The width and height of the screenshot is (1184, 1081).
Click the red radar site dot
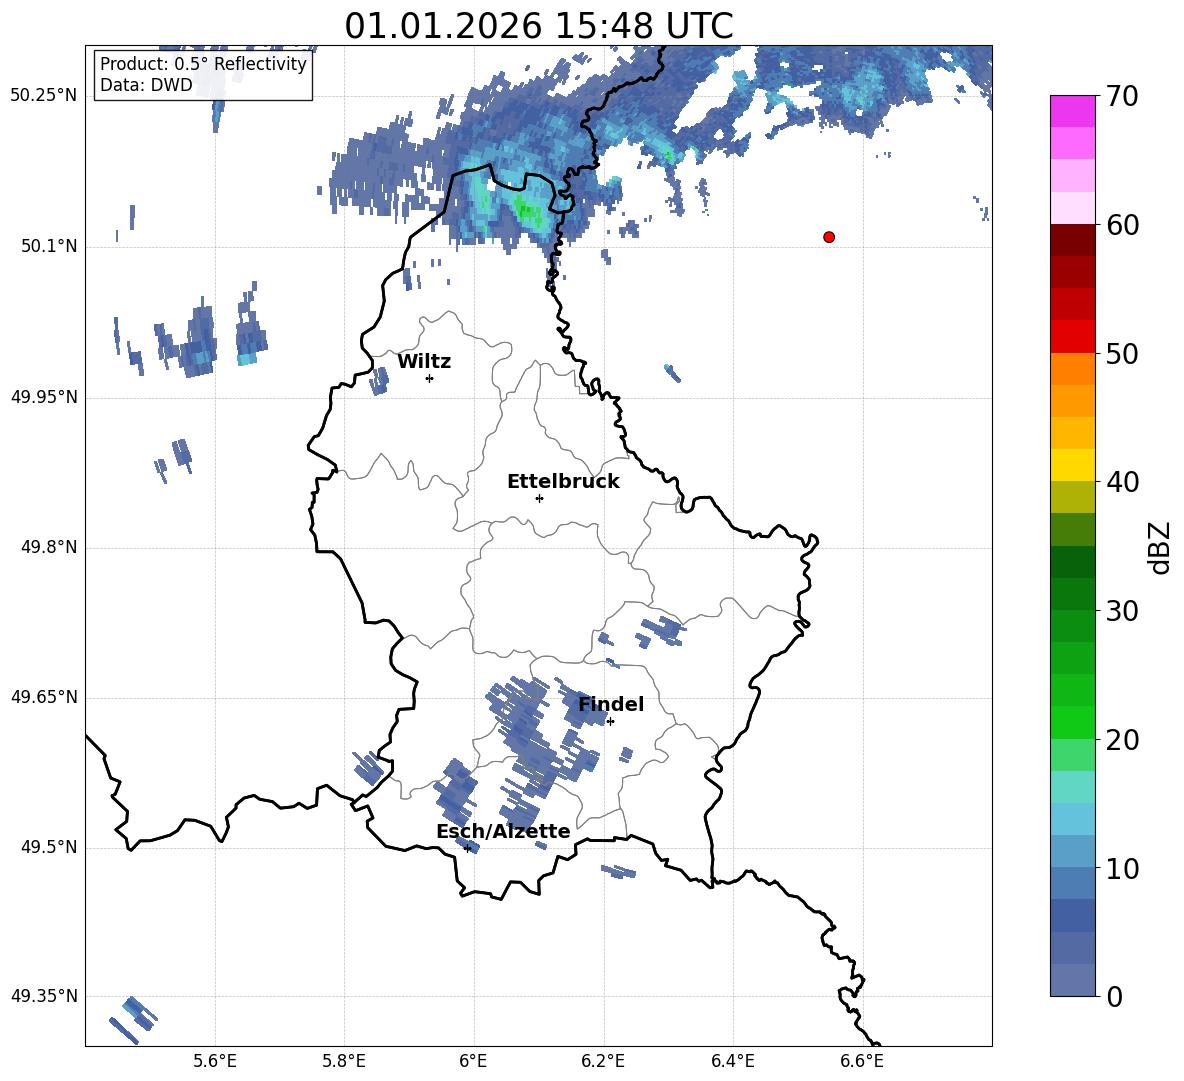click(x=829, y=237)
